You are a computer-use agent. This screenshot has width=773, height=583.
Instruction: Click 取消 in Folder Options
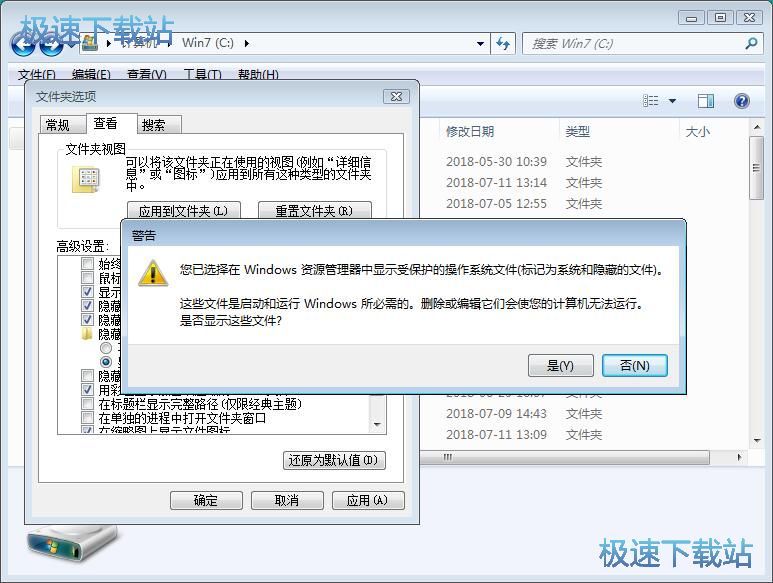[287, 500]
